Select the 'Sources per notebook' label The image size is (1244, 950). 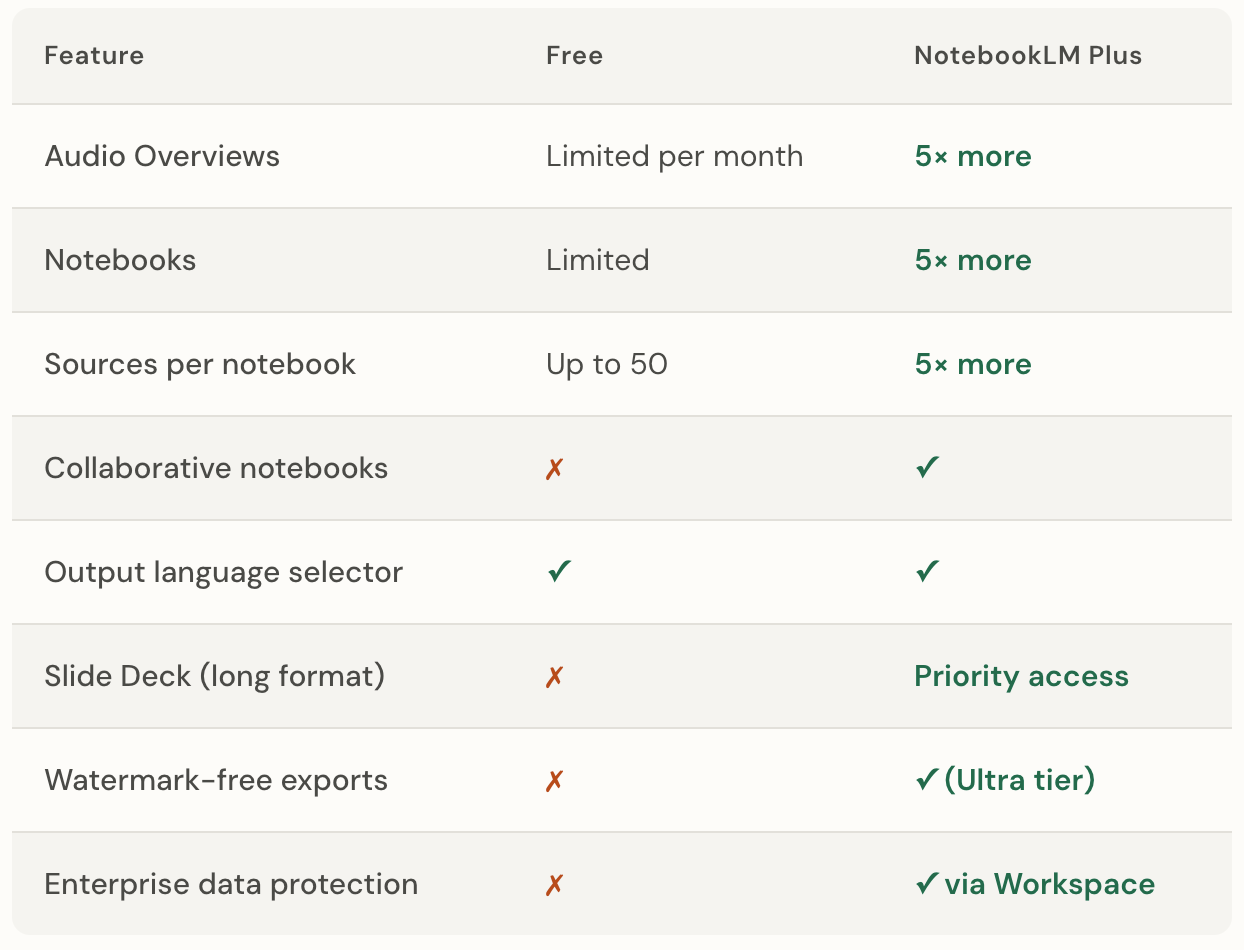click(200, 364)
